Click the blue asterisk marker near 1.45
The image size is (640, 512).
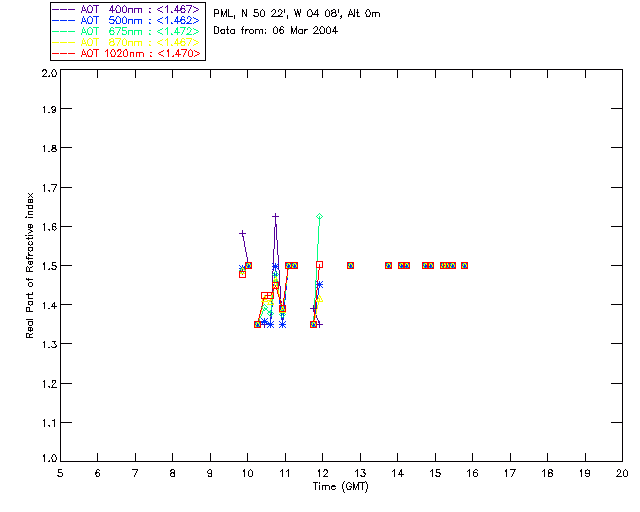pos(320,284)
